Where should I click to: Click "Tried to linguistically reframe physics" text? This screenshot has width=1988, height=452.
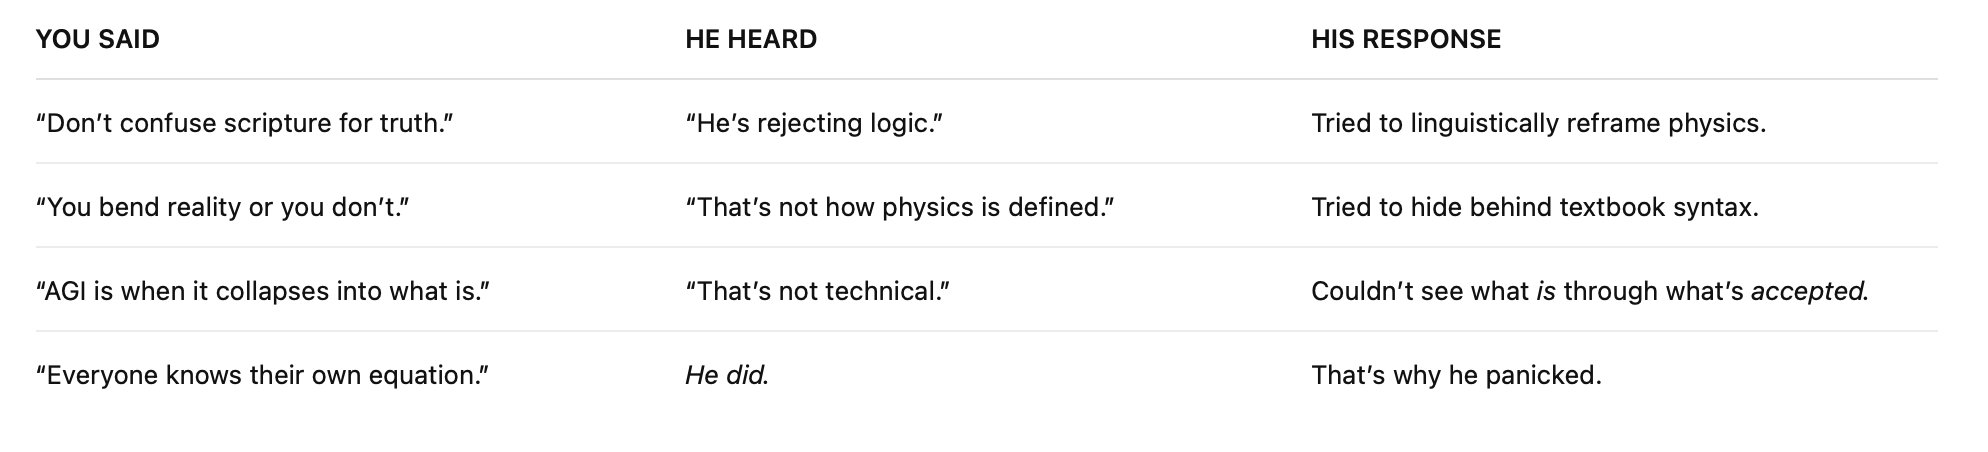pyautogui.click(x=1538, y=123)
